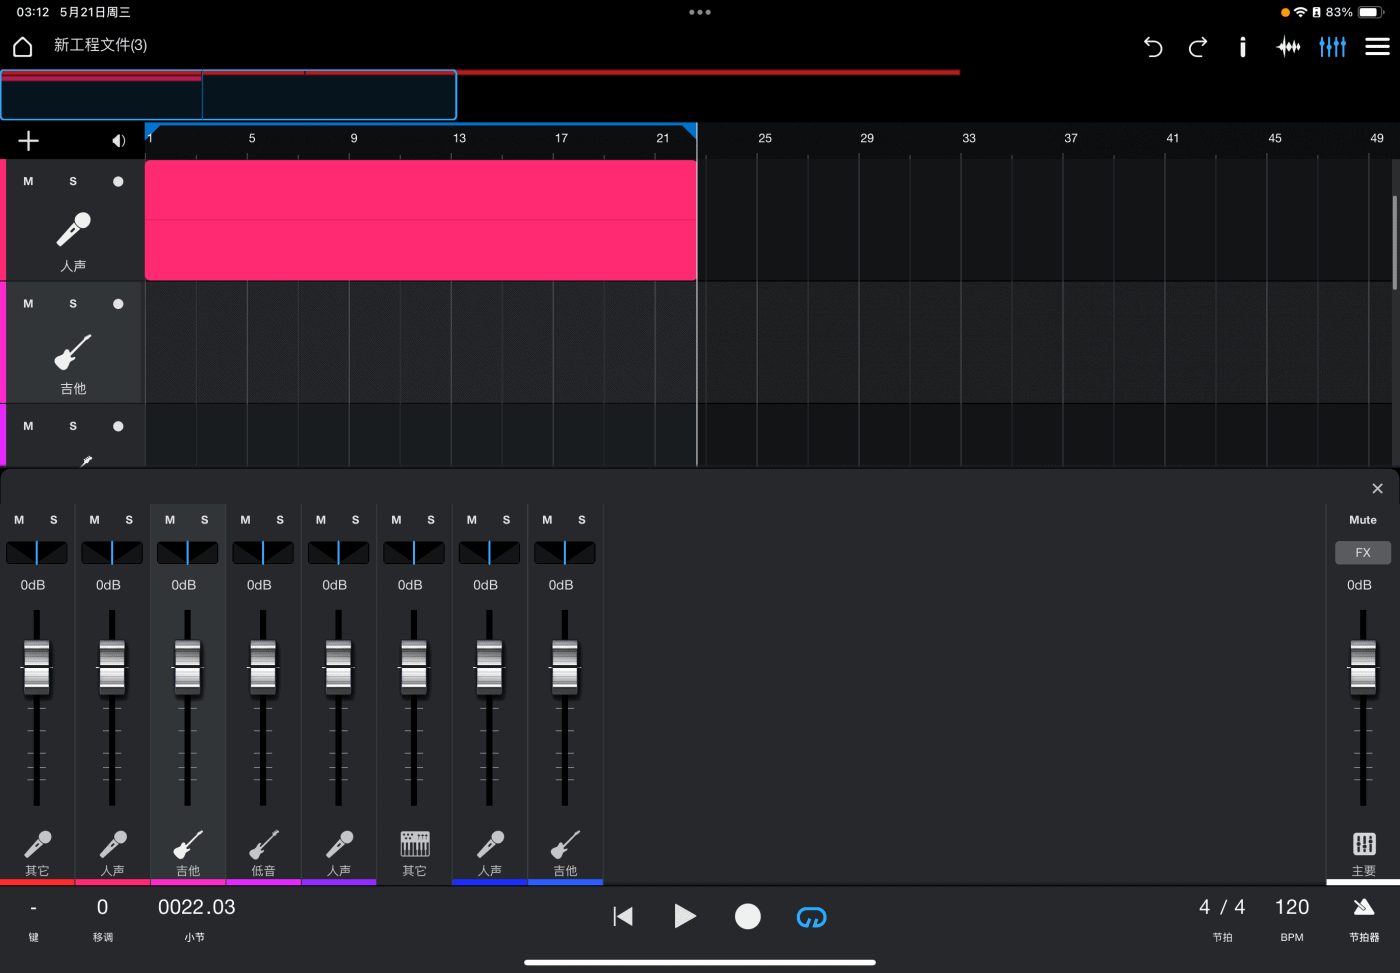This screenshot has width=1400, height=973.
Task: Tap the Wi-Fi icon in the status bar
Action: click(1300, 12)
